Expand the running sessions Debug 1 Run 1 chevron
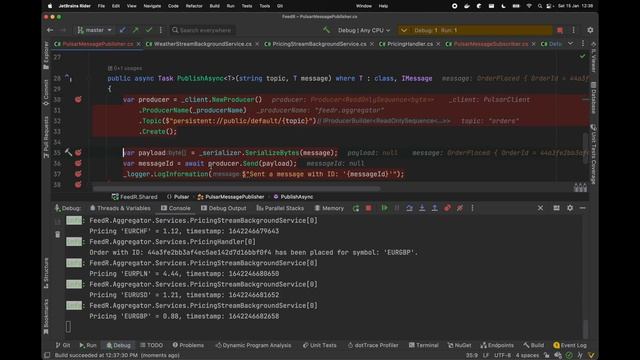640x360 pixels. (404, 30)
